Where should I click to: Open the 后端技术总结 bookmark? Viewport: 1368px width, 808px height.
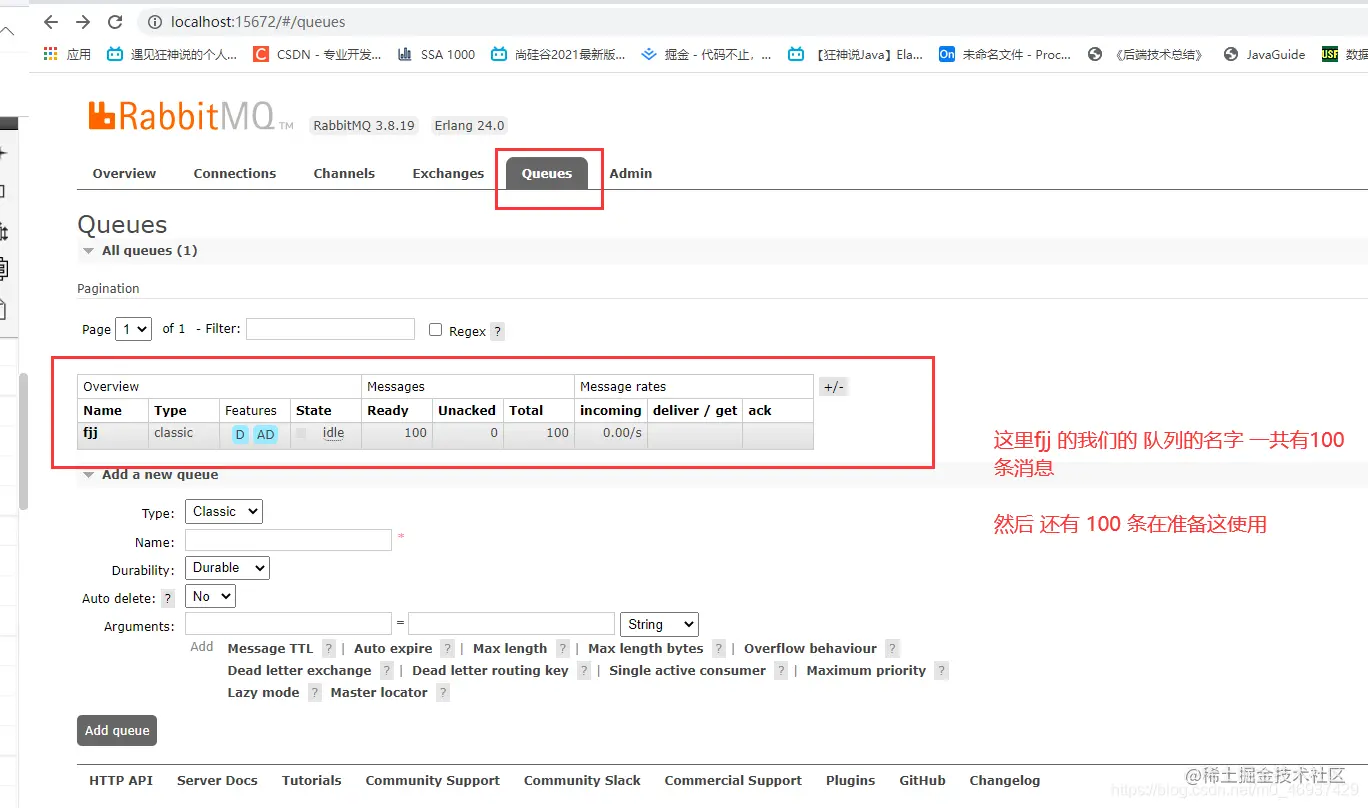(1146, 55)
